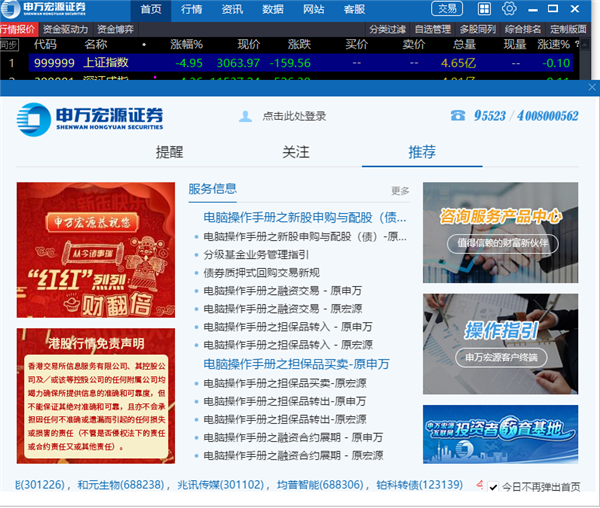Check 今日不再弹出首页 checkbox
The image size is (600, 508).
493,487
